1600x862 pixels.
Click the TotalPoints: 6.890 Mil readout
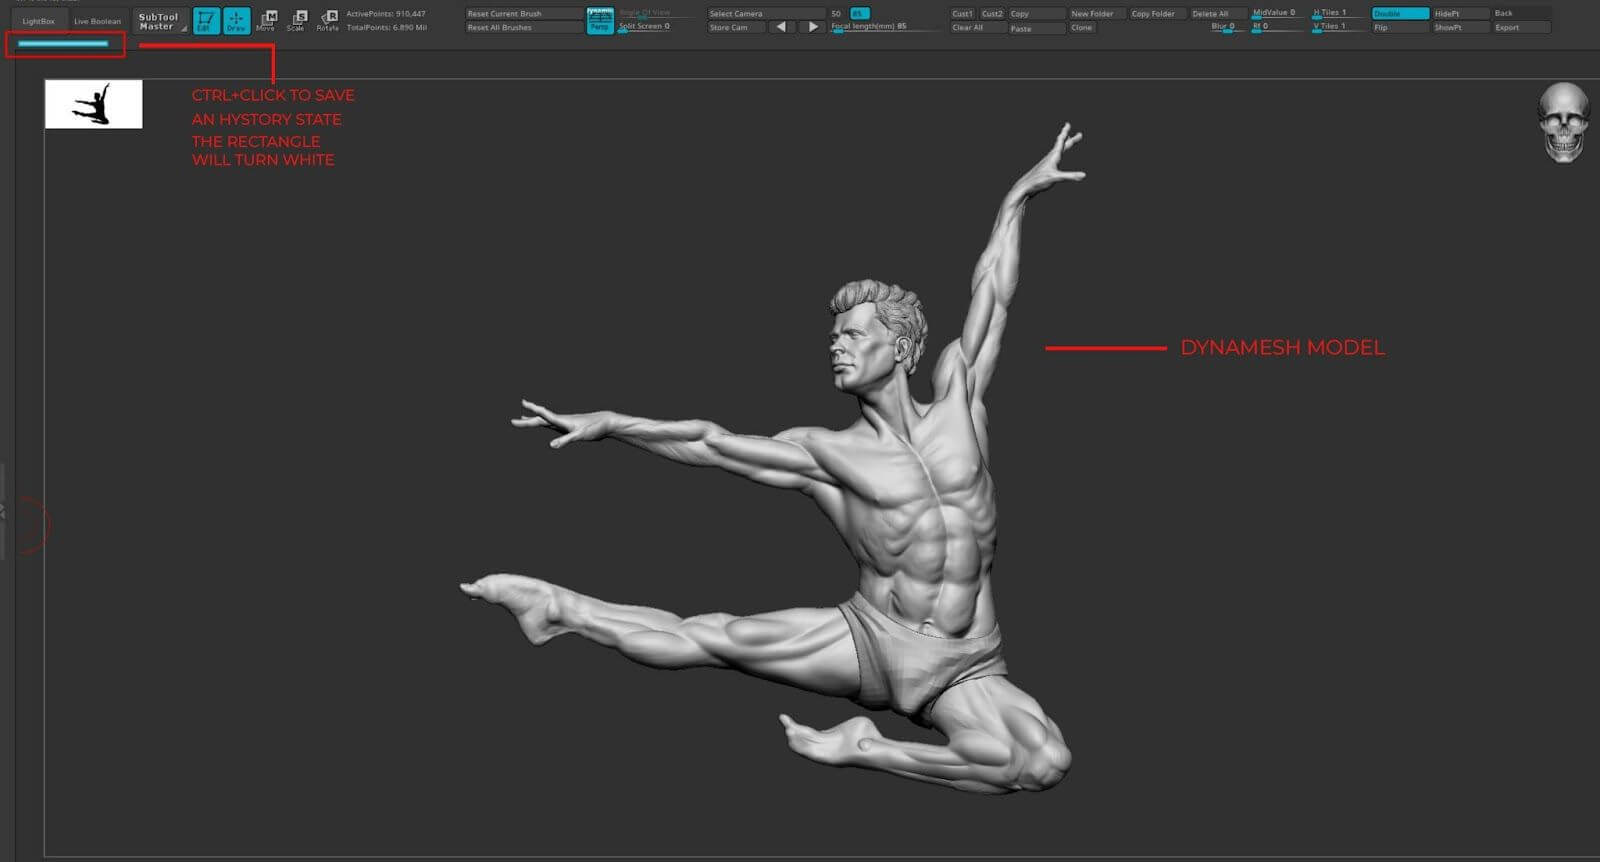click(387, 27)
